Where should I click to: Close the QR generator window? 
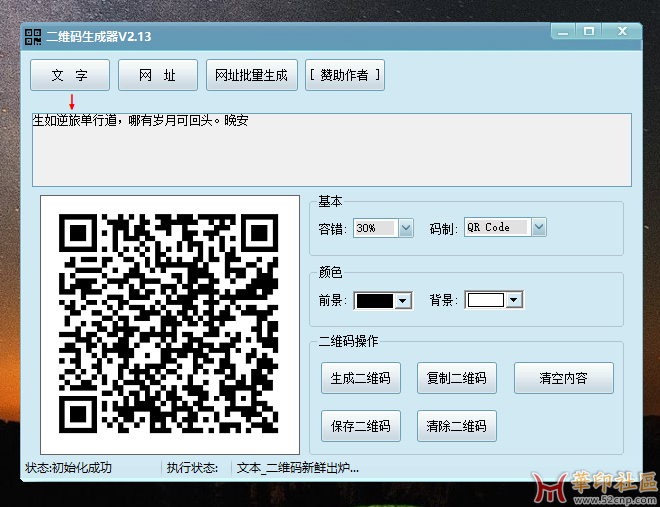click(622, 32)
